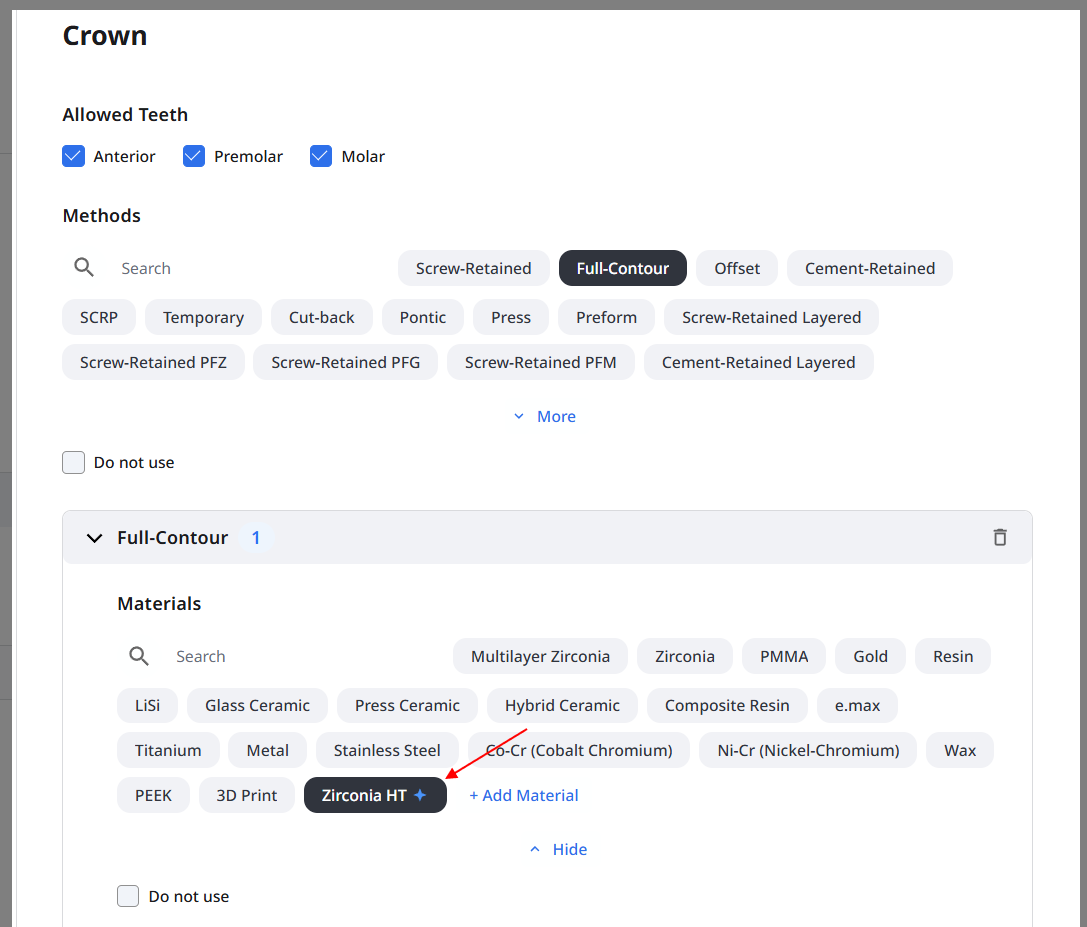Click the Methods search magnifier icon
1087x927 pixels.
click(x=84, y=268)
